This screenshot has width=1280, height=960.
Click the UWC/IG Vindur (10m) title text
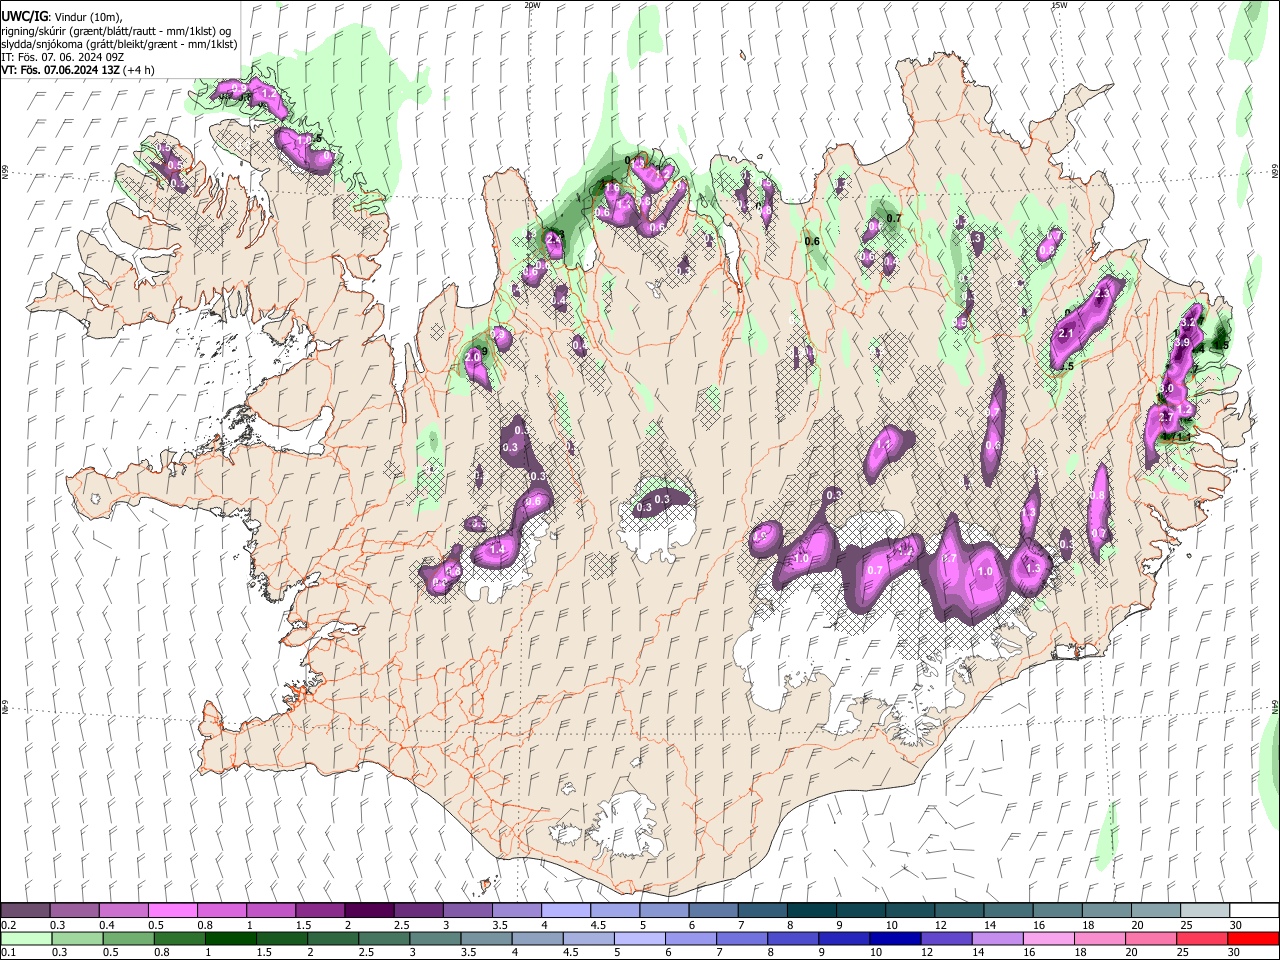[x=62, y=16]
